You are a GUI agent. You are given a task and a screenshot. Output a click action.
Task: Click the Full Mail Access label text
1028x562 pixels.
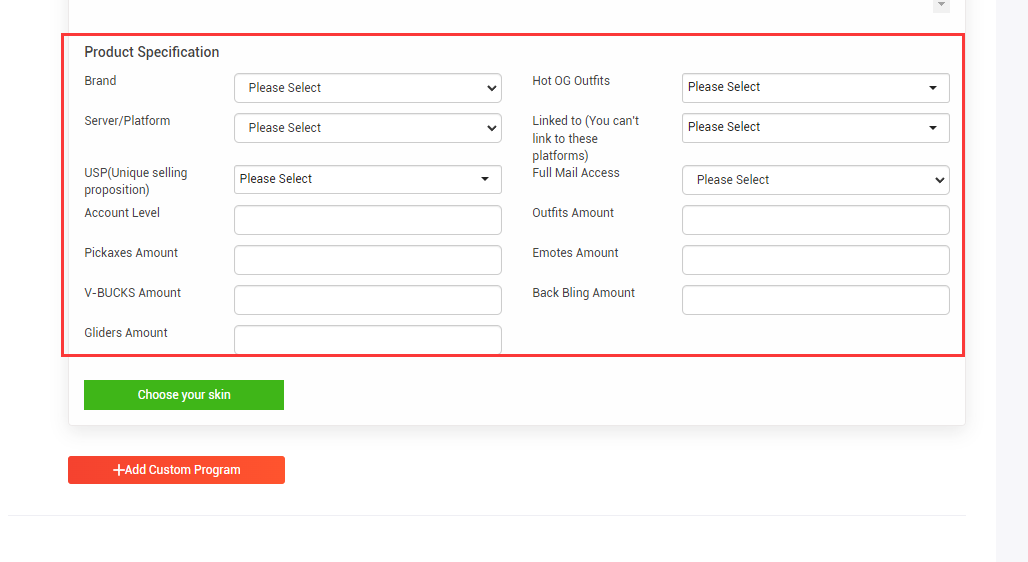[x=576, y=173]
